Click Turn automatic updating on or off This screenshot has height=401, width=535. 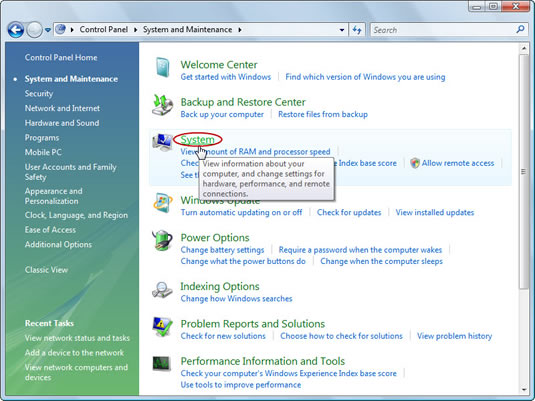[241, 213]
